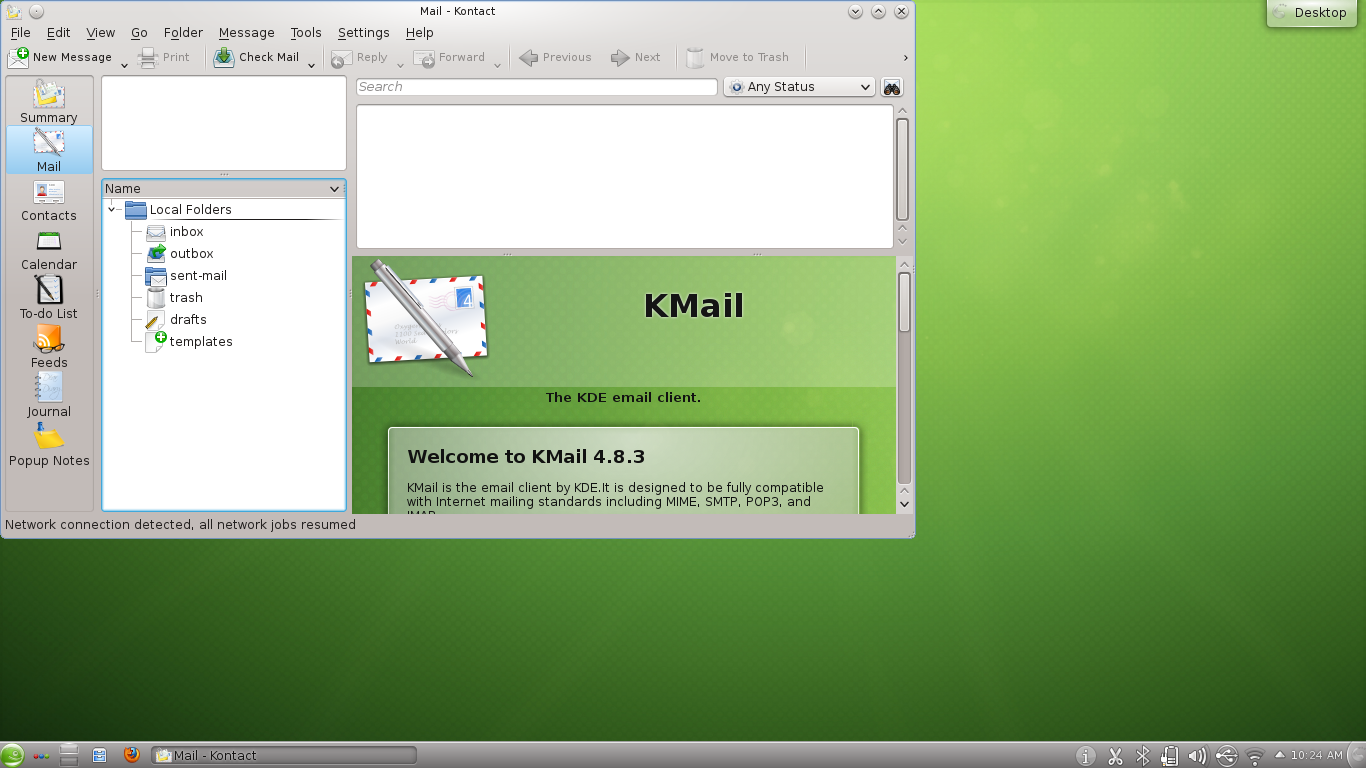Image resolution: width=1366 pixels, height=768 pixels.
Task: Select the trash folder
Action: [186, 298]
